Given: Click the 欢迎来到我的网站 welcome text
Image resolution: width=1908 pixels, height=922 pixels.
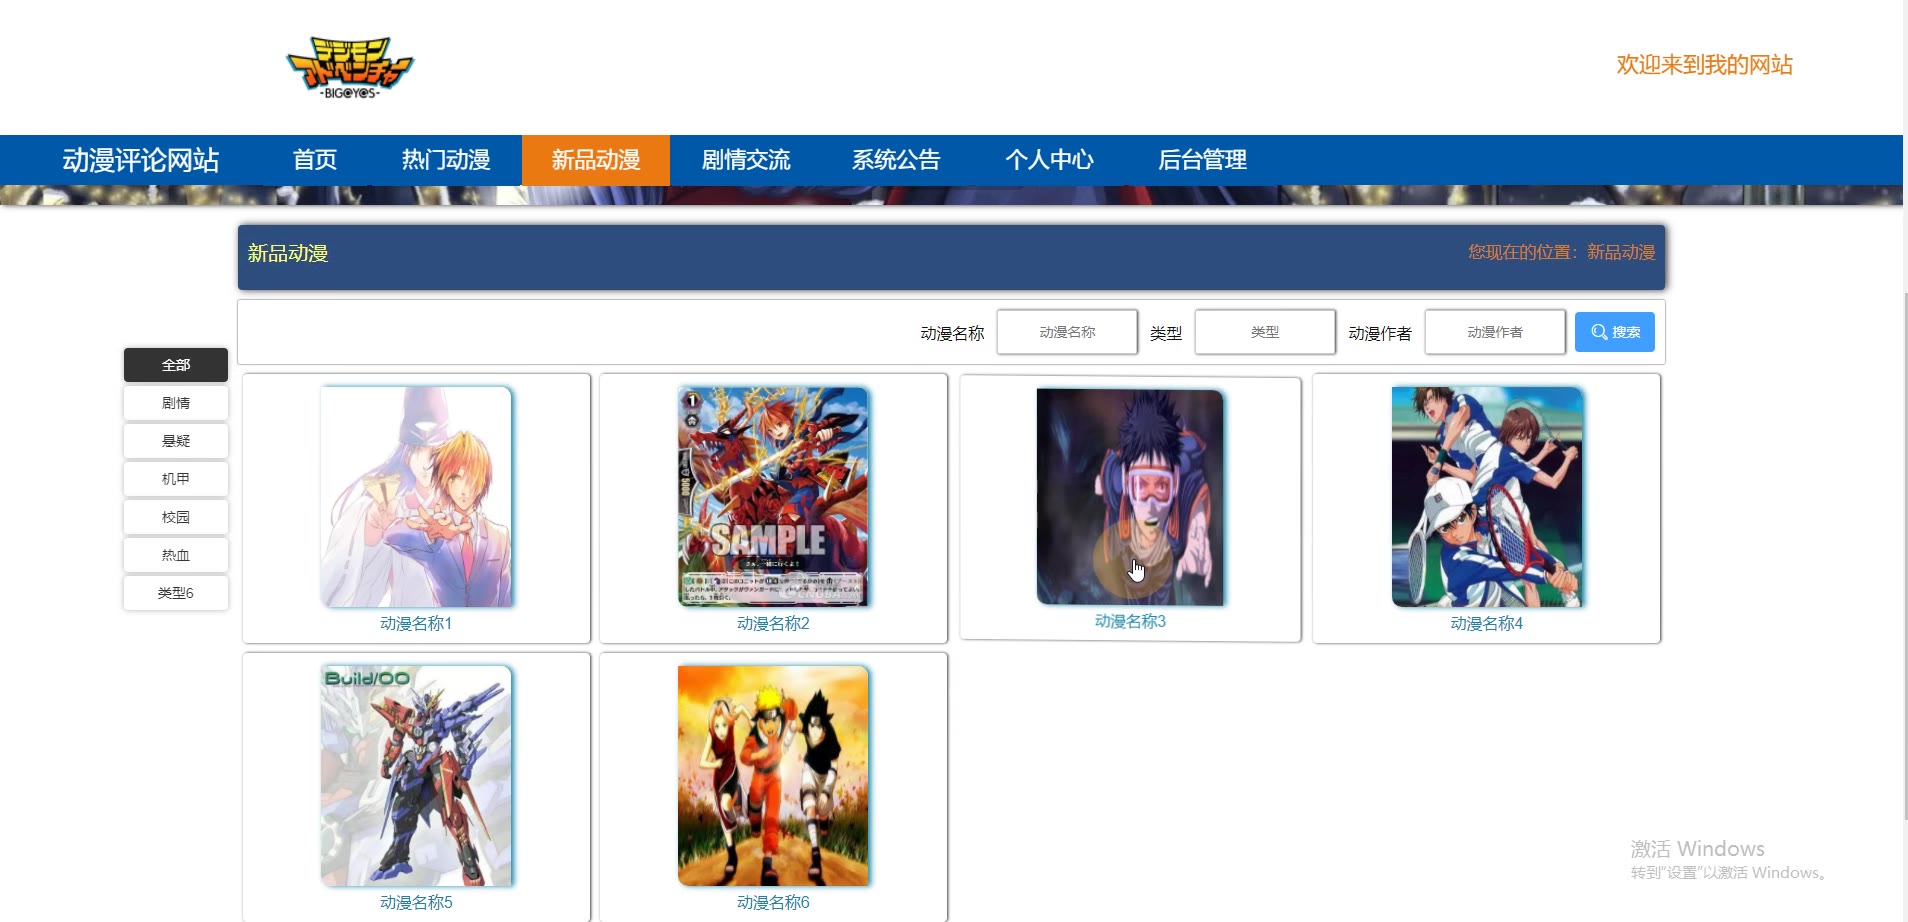Looking at the screenshot, I should [1704, 65].
